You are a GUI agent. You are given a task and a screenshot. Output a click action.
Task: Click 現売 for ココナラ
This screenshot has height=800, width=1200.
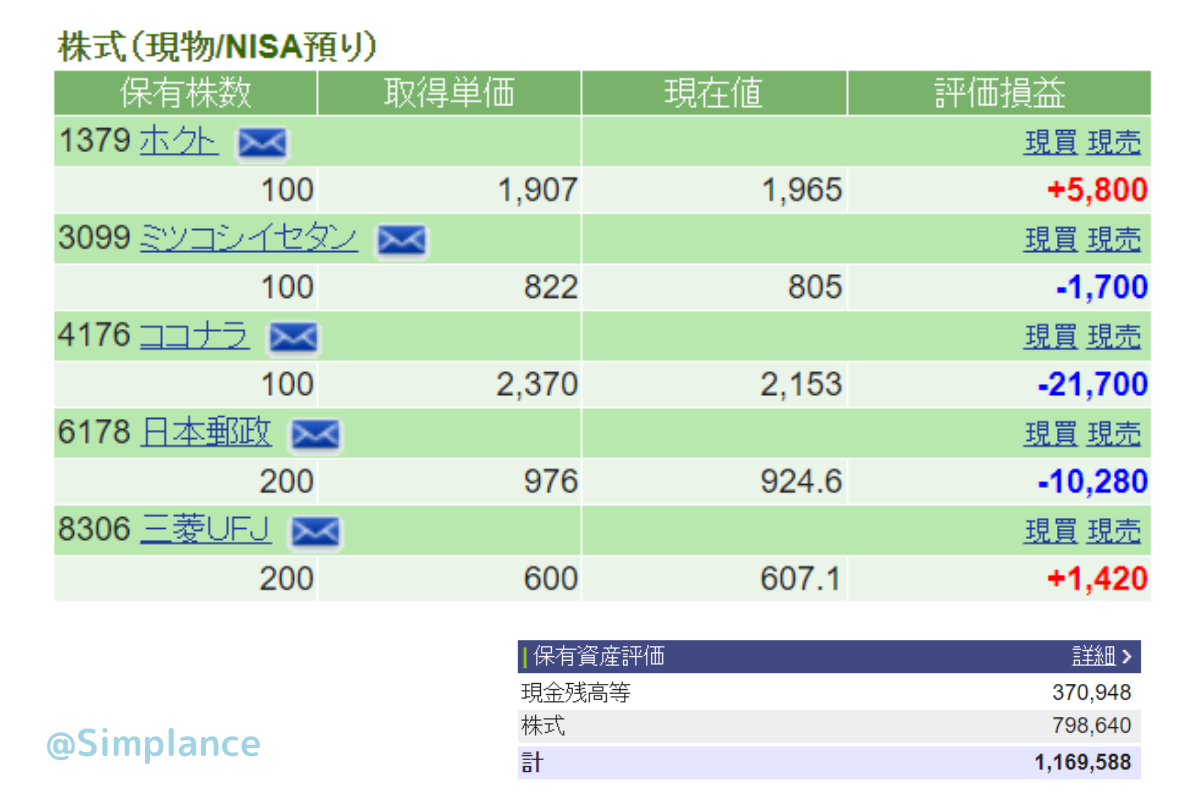tap(1113, 337)
